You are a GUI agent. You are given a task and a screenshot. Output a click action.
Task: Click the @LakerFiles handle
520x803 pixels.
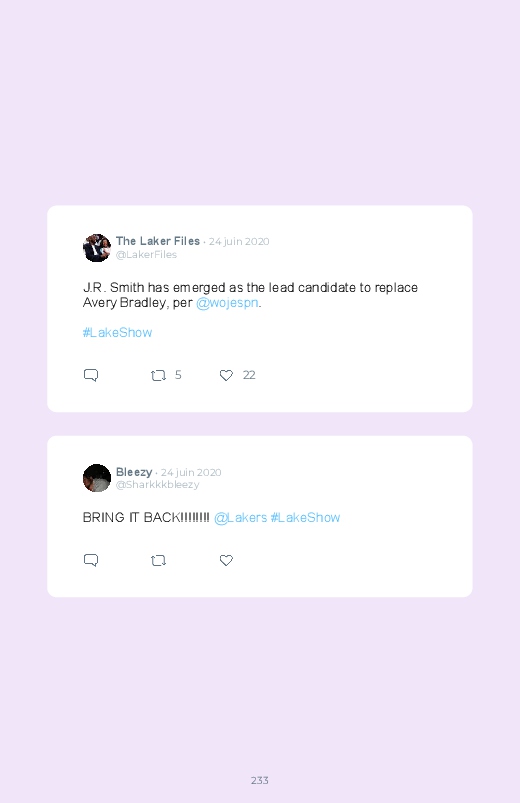[146, 255]
